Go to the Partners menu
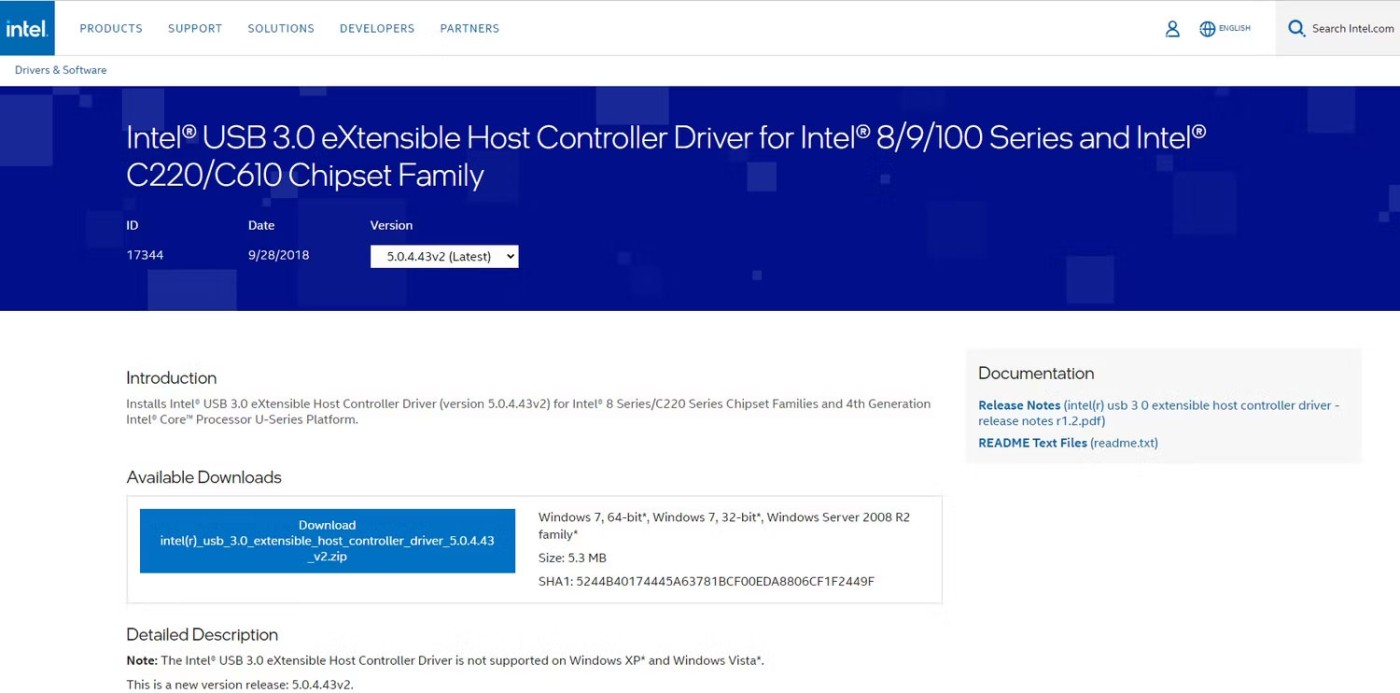Screen dimensions: 1400x693 (x=469, y=29)
